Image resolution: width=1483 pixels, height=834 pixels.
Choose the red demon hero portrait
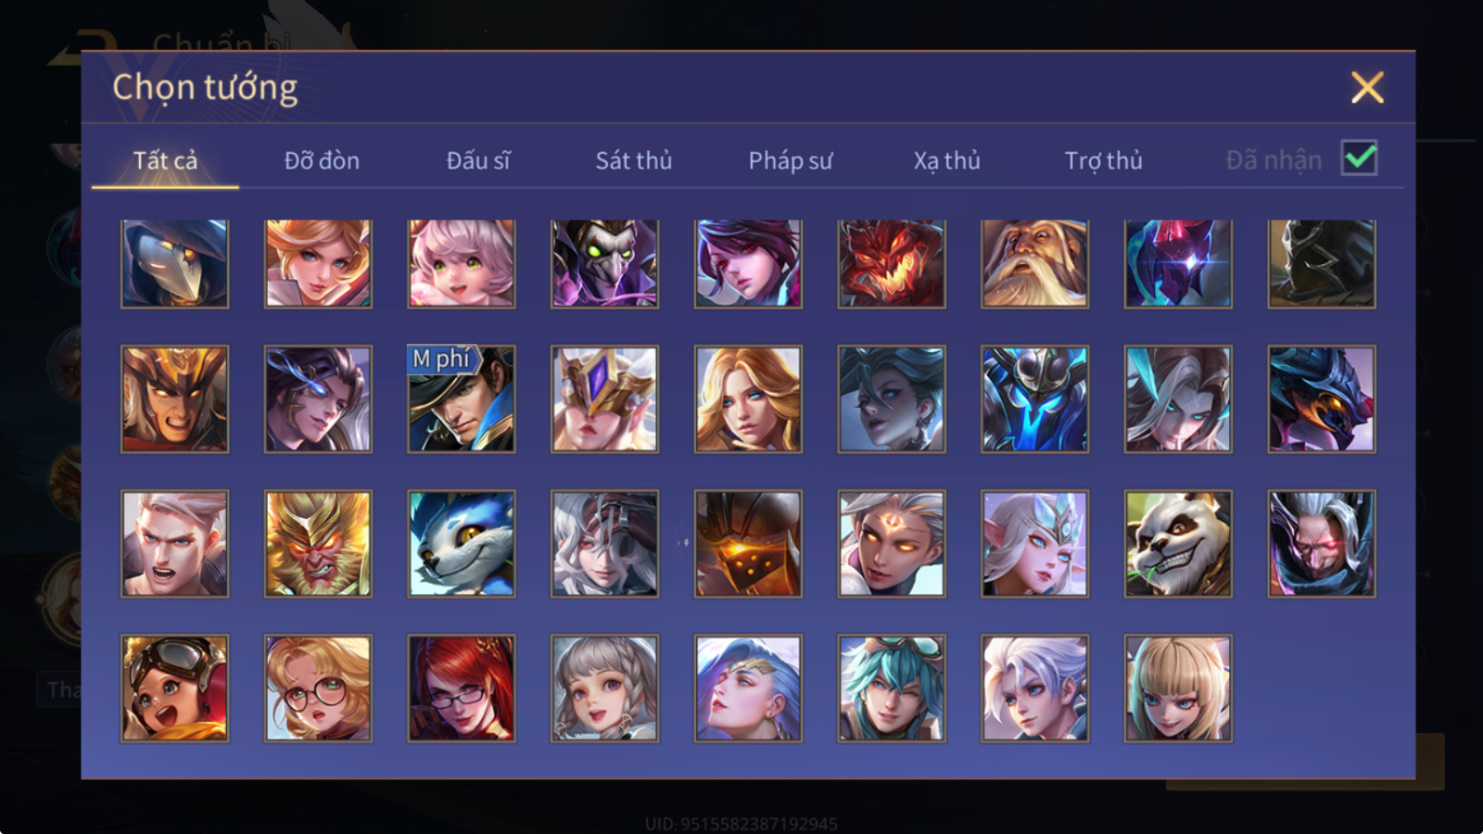891,264
